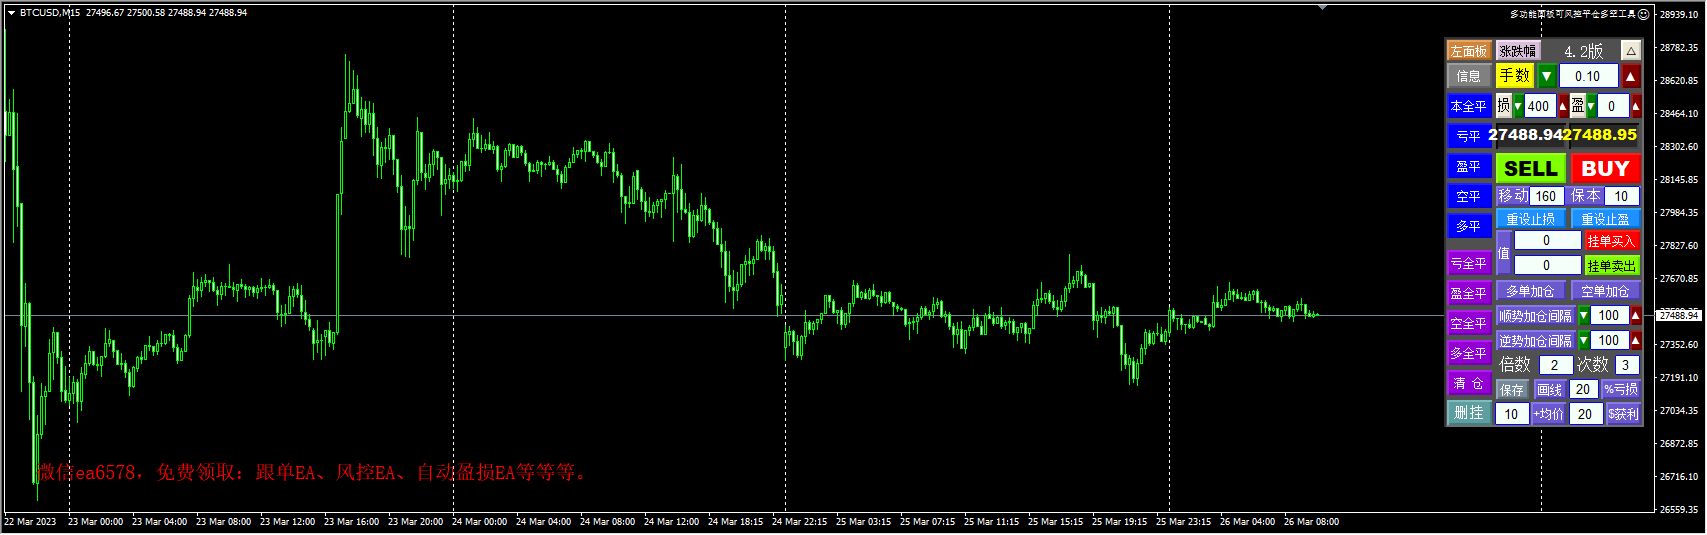Click the 左面板 button
Image resolution: width=1707 pixels, height=535 pixels.
(x=1469, y=51)
